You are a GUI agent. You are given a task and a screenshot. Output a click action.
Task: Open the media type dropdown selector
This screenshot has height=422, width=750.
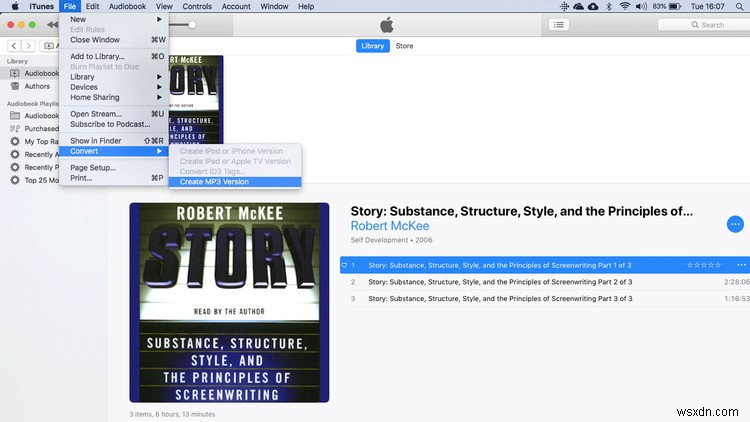(x=49, y=45)
